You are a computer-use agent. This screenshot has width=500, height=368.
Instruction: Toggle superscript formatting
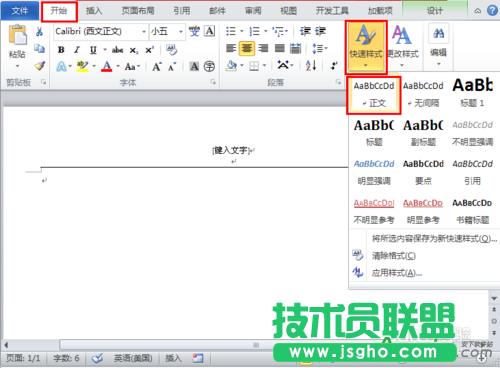pyautogui.click(x=149, y=50)
